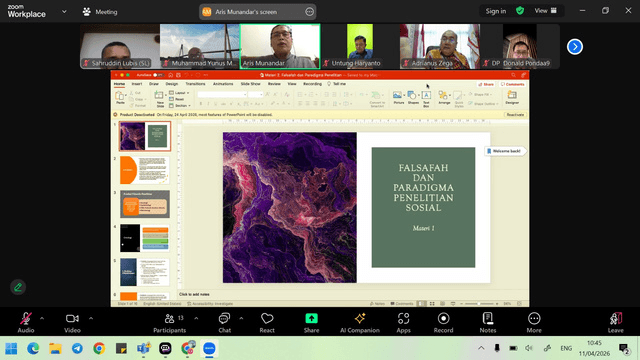Click the PowerPoint zoom slider handle
Screen dimensions: 640x360
pos(480,304)
